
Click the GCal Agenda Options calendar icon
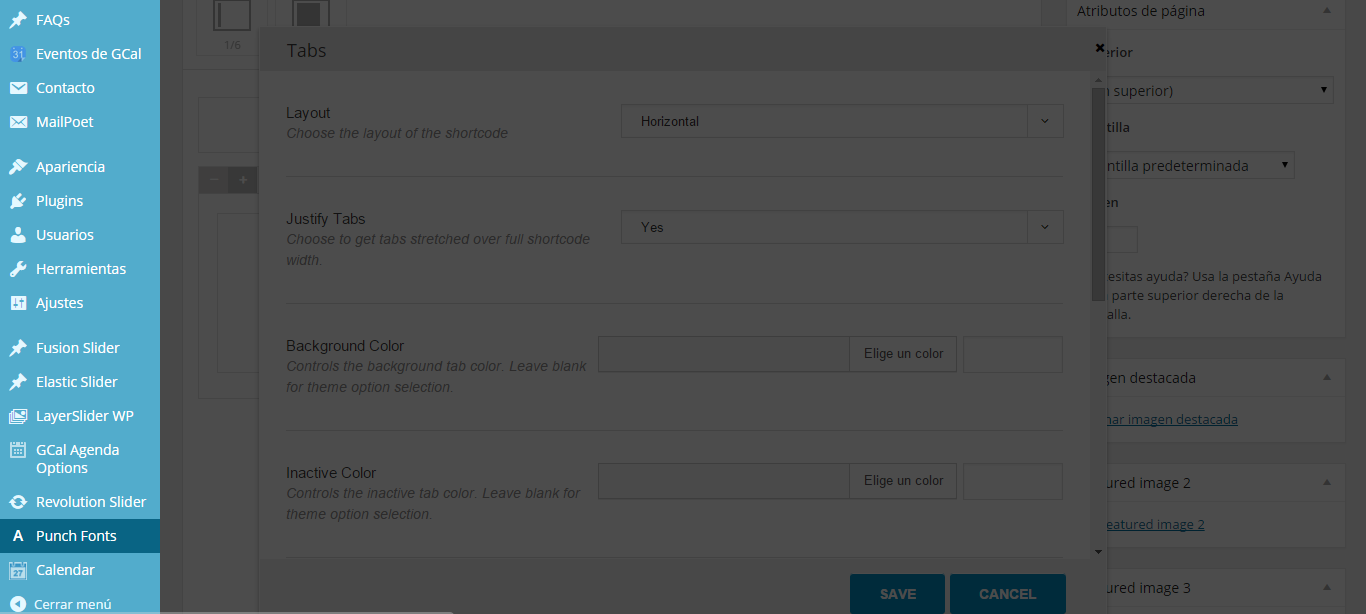[x=18, y=450]
